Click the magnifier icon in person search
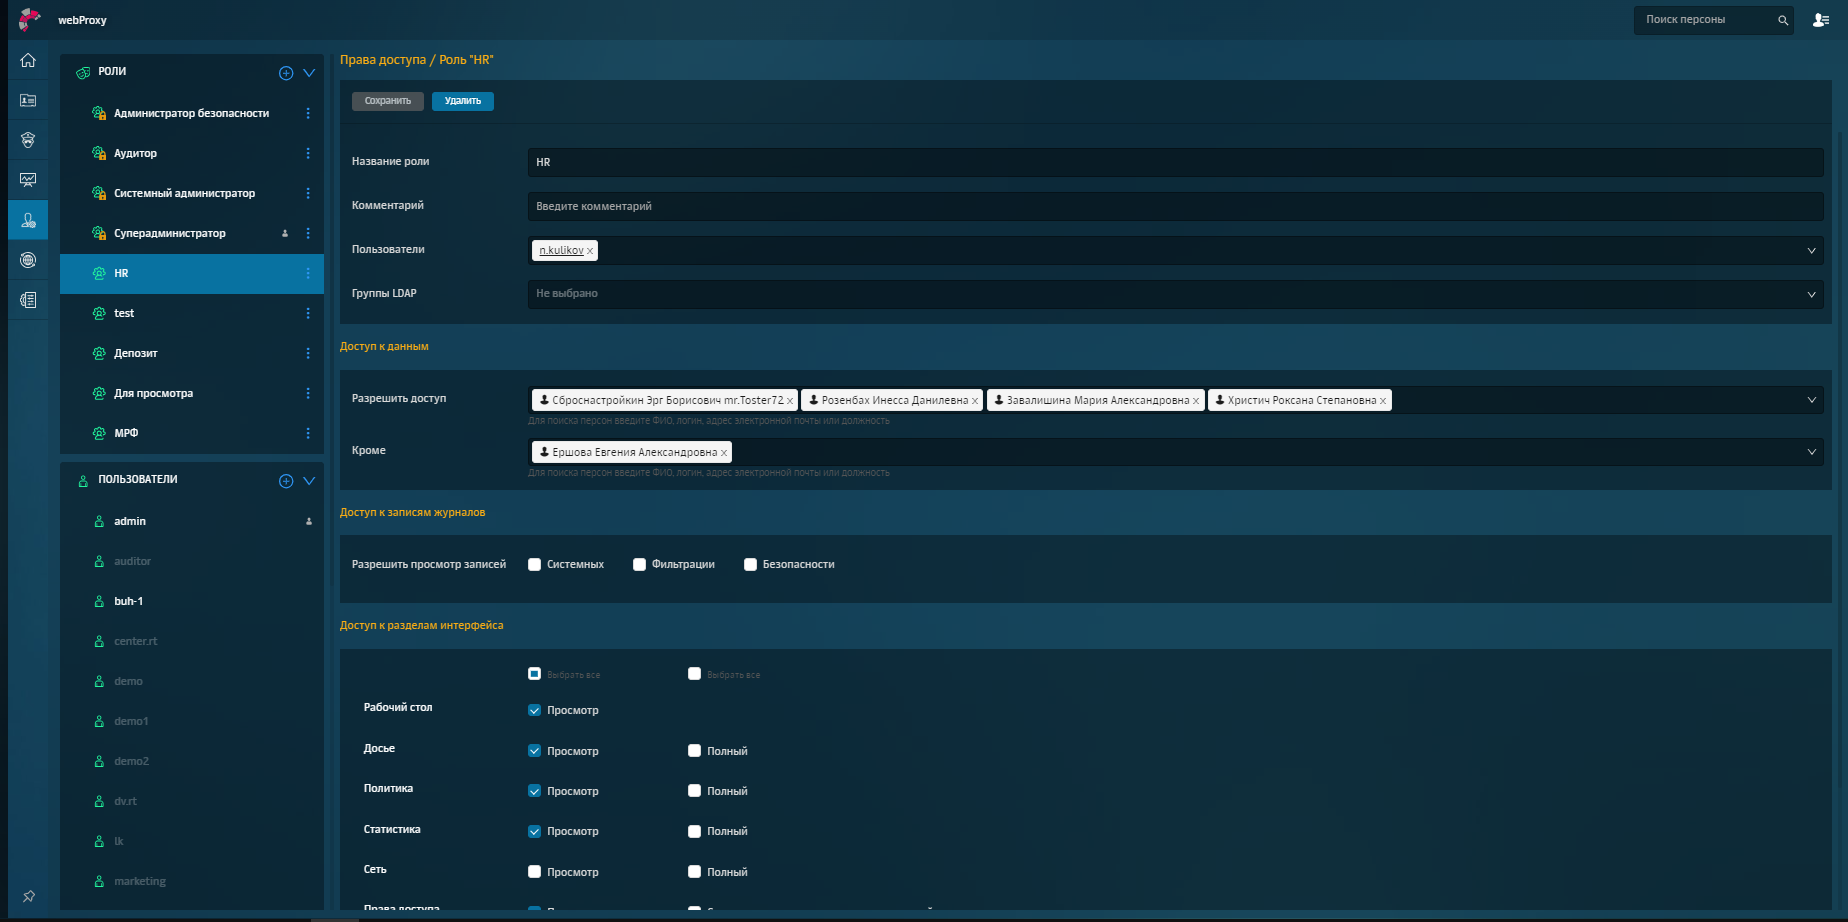 [x=1782, y=20]
